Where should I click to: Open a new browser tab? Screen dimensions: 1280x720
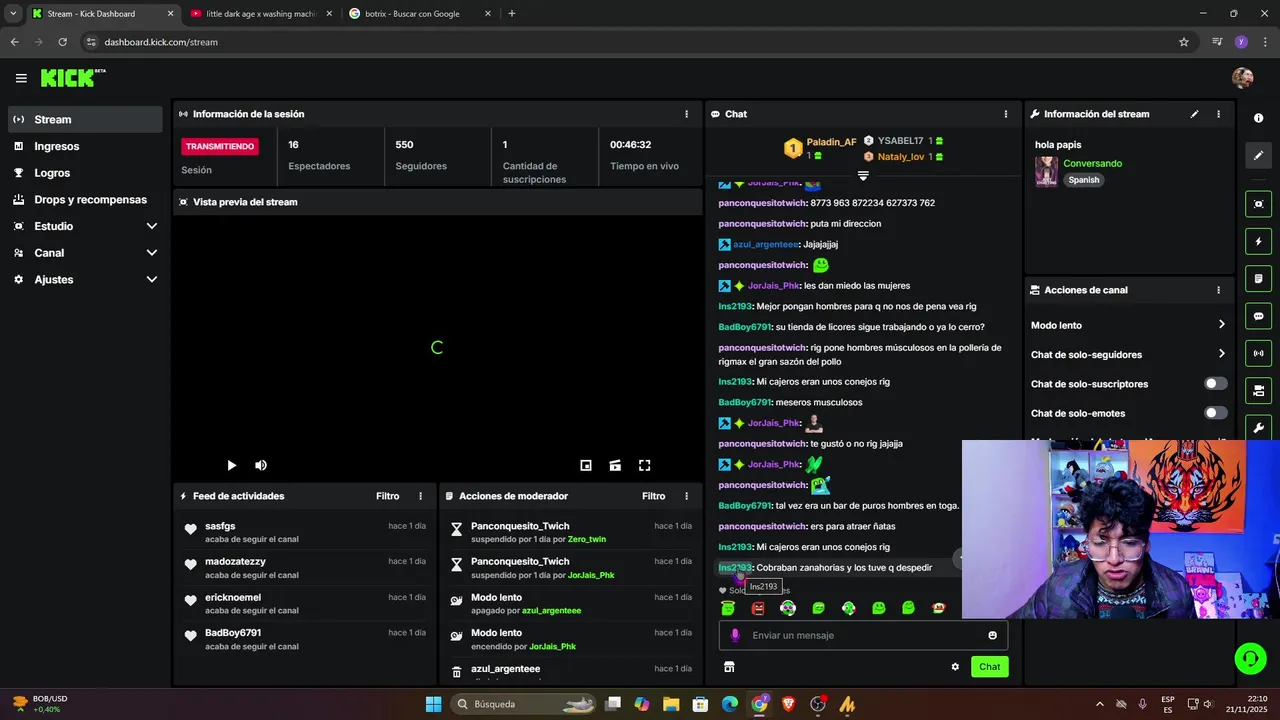[x=512, y=14]
